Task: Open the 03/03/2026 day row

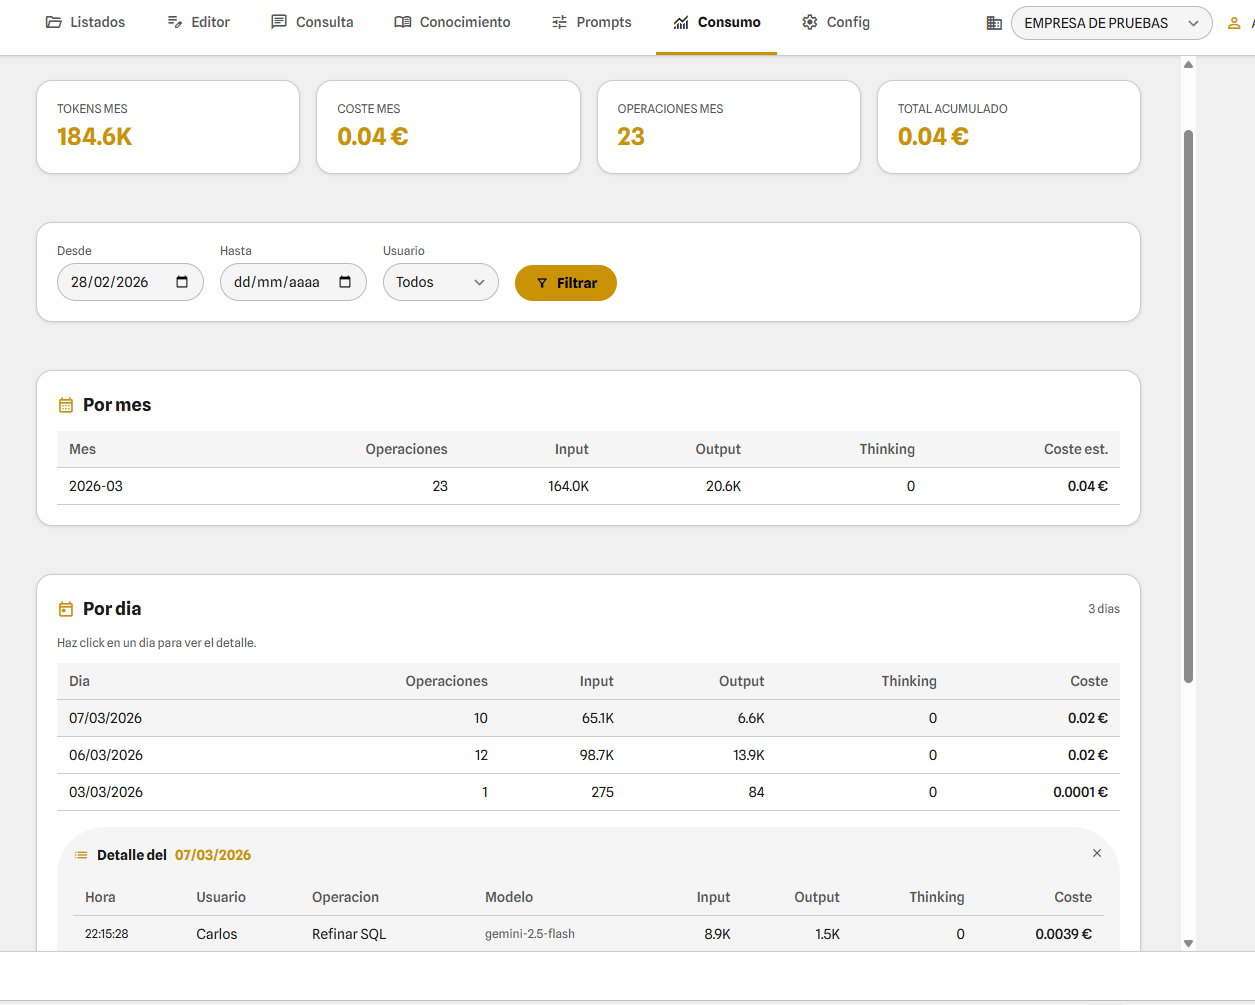Action: tap(588, 792)
